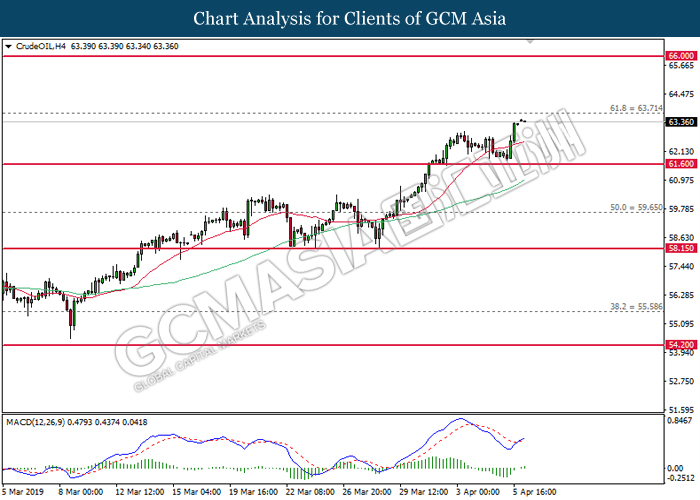Click the 26 Mar 20:00 time label
700x500 pixels.
coord(367,492)
